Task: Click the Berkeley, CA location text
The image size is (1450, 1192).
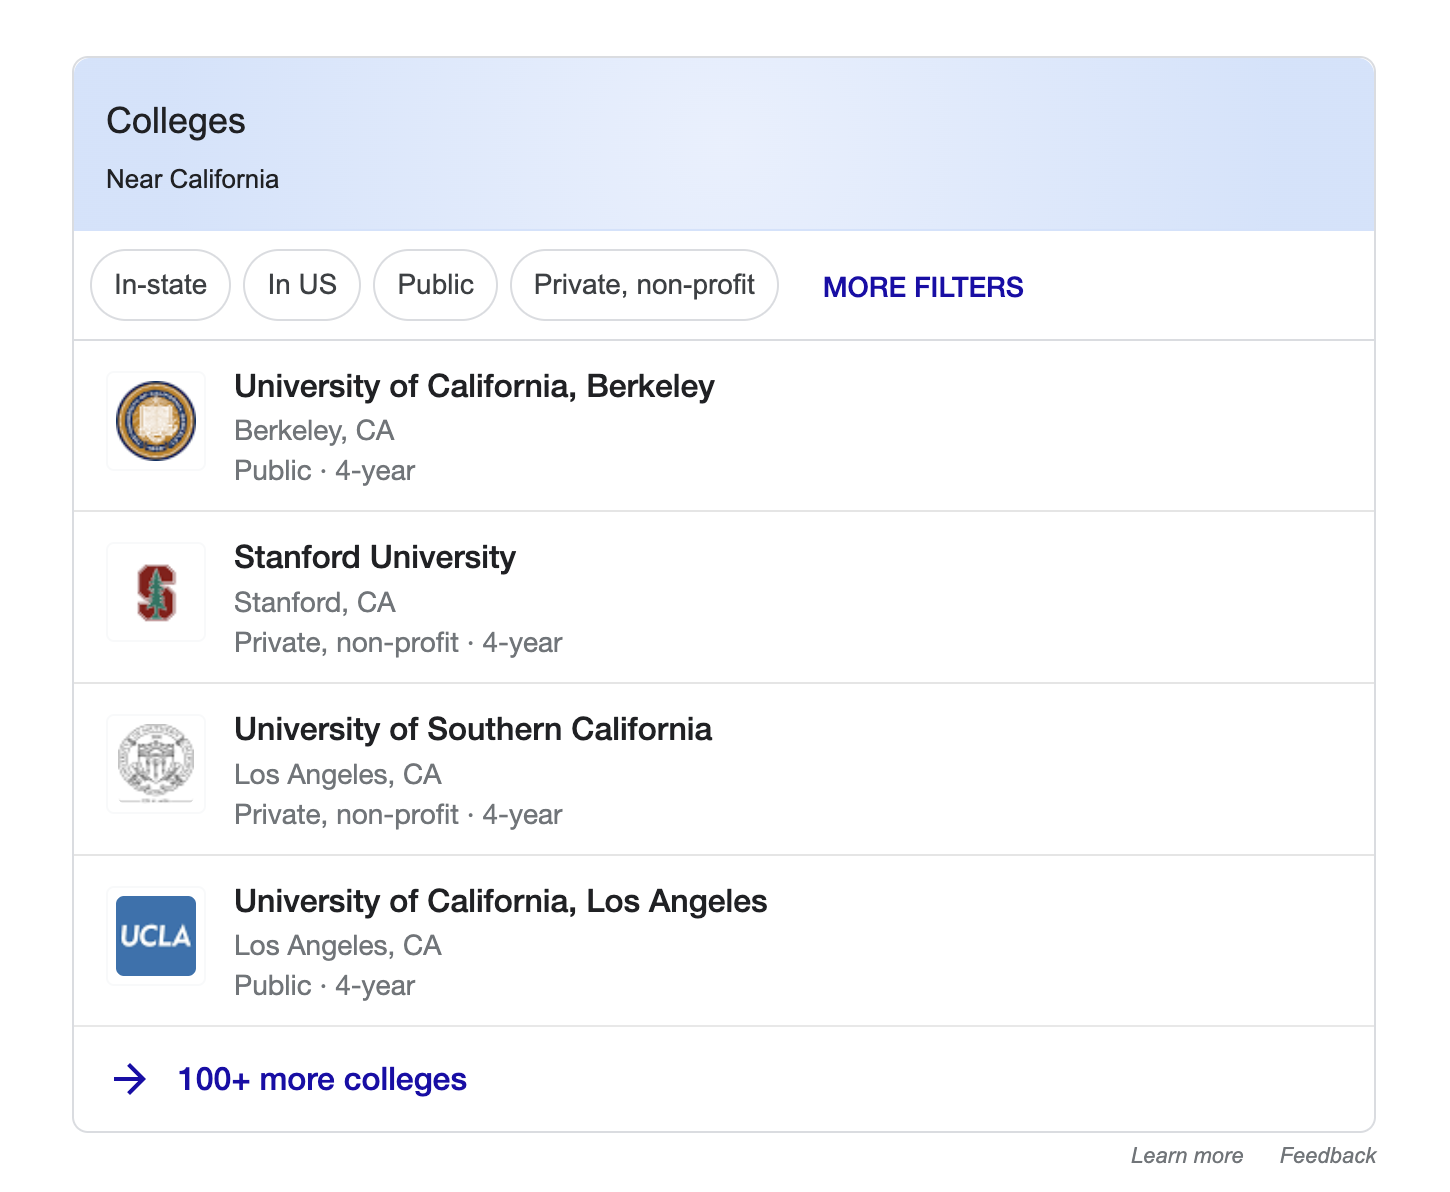Action: point(314,430)
